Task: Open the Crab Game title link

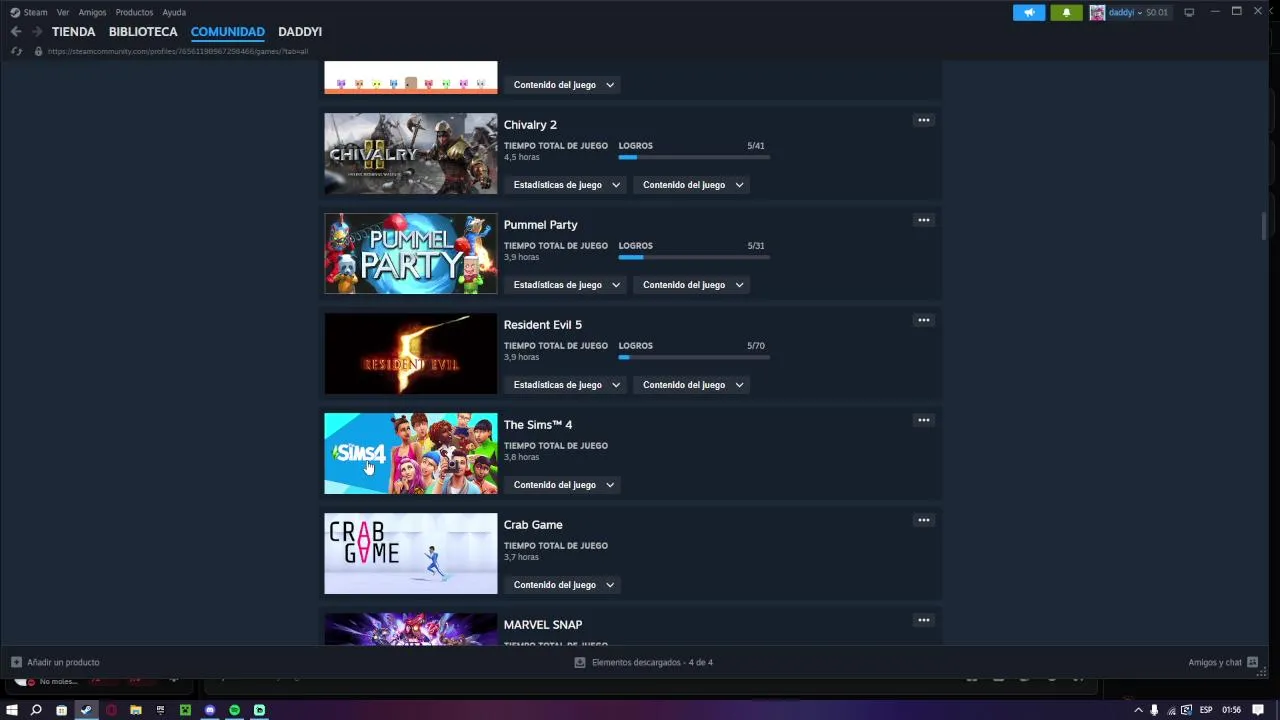Action: (x=533, y=525)
